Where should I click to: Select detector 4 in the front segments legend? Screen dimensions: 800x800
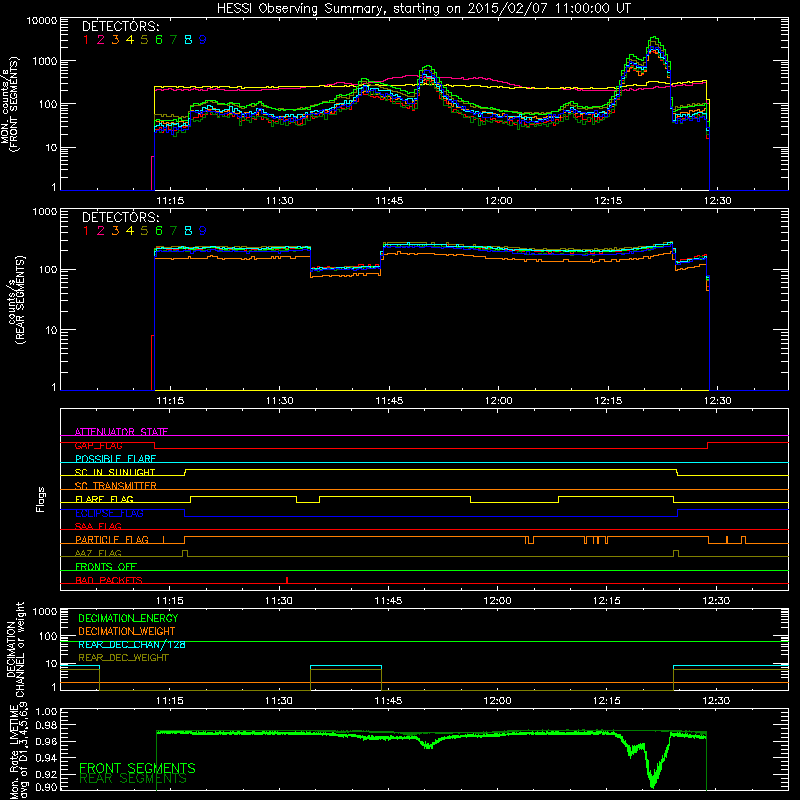tap(130, 40)
